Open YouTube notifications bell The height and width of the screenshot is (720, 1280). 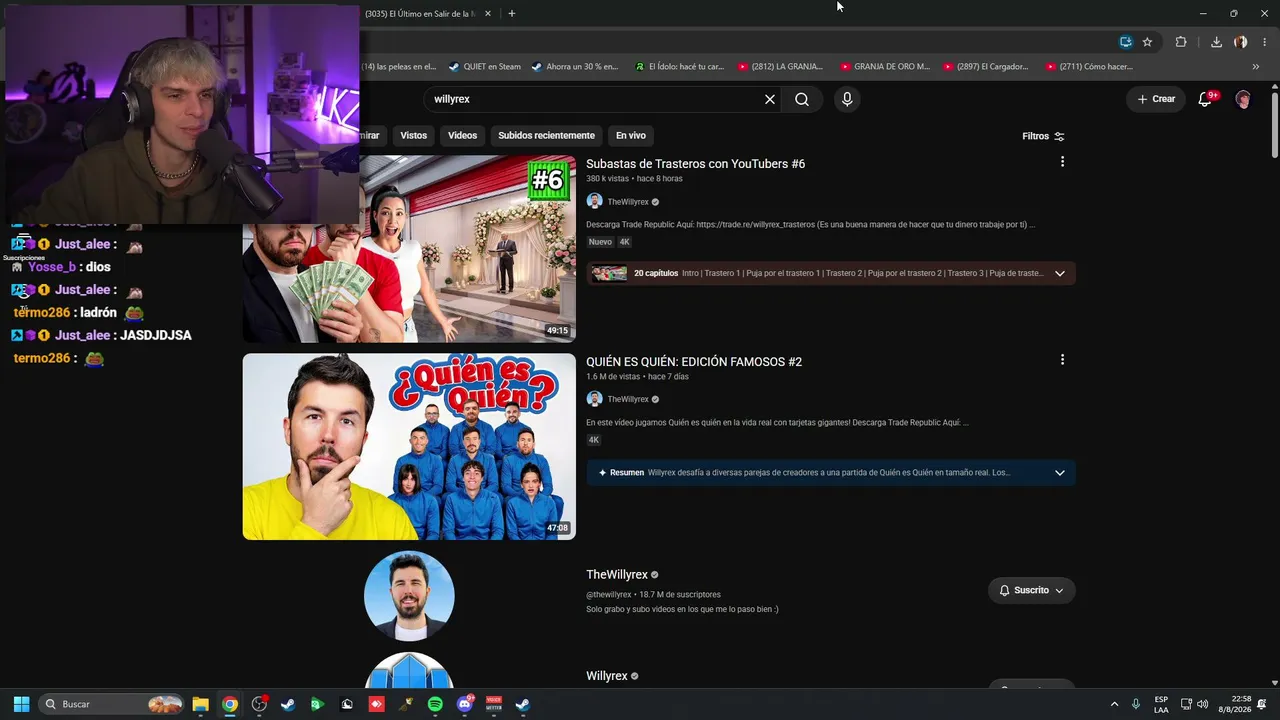(x=1205, y=99)
